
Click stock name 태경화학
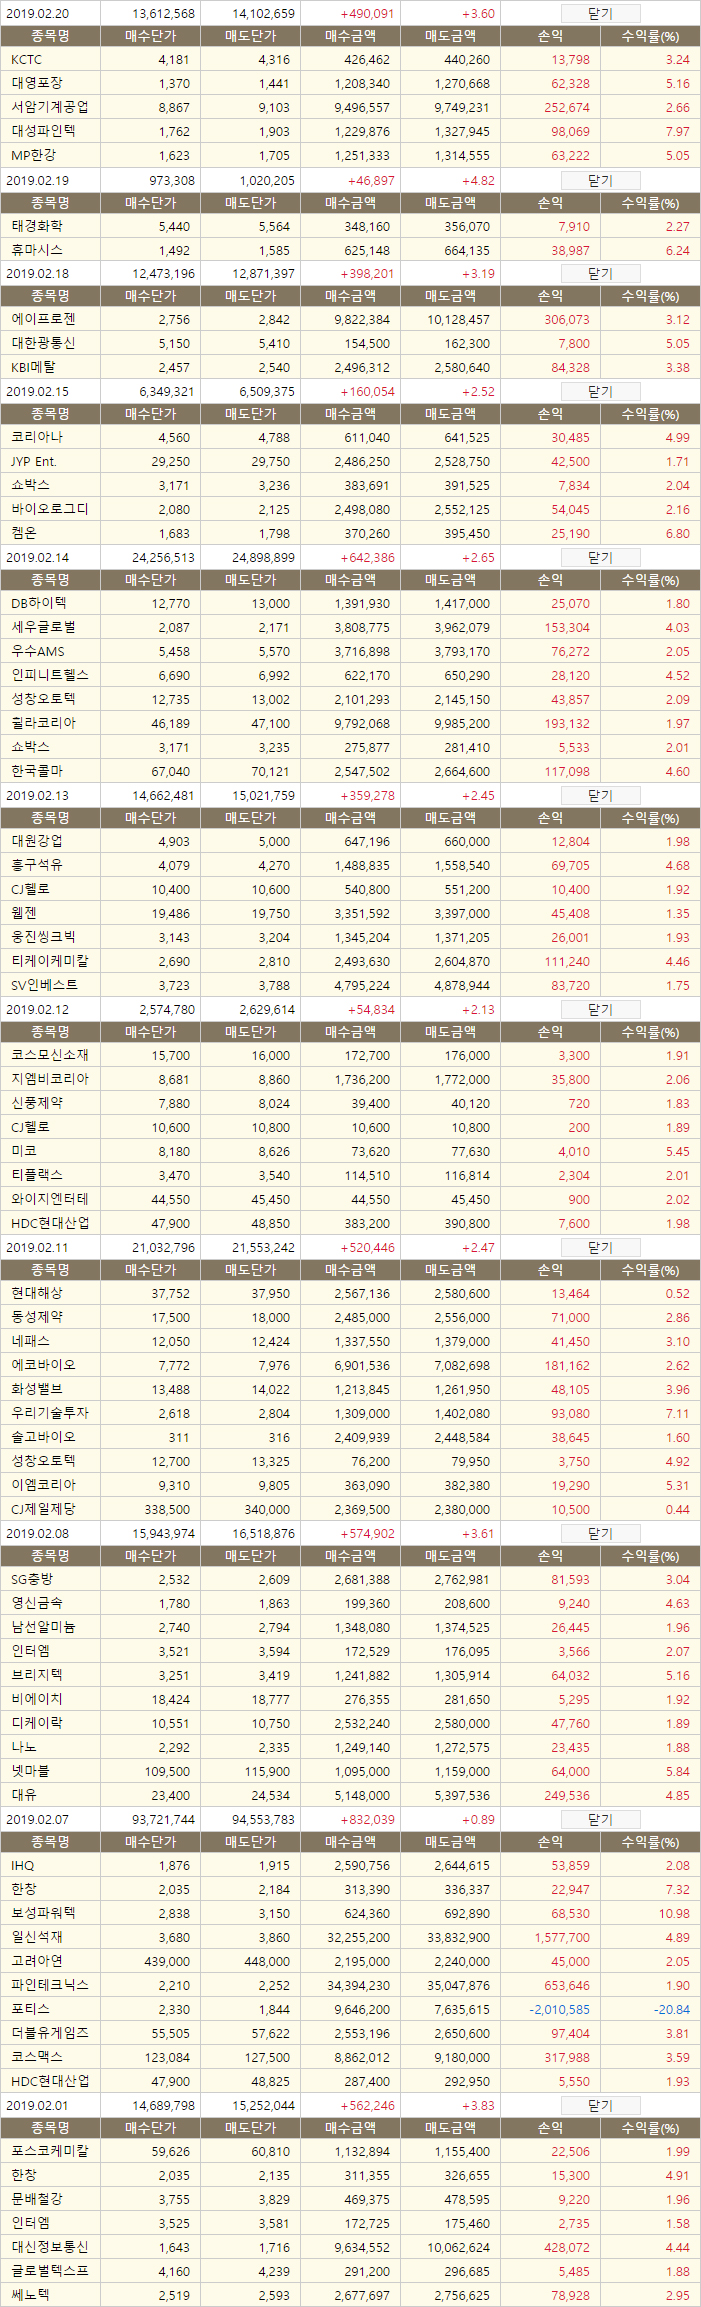37,227
